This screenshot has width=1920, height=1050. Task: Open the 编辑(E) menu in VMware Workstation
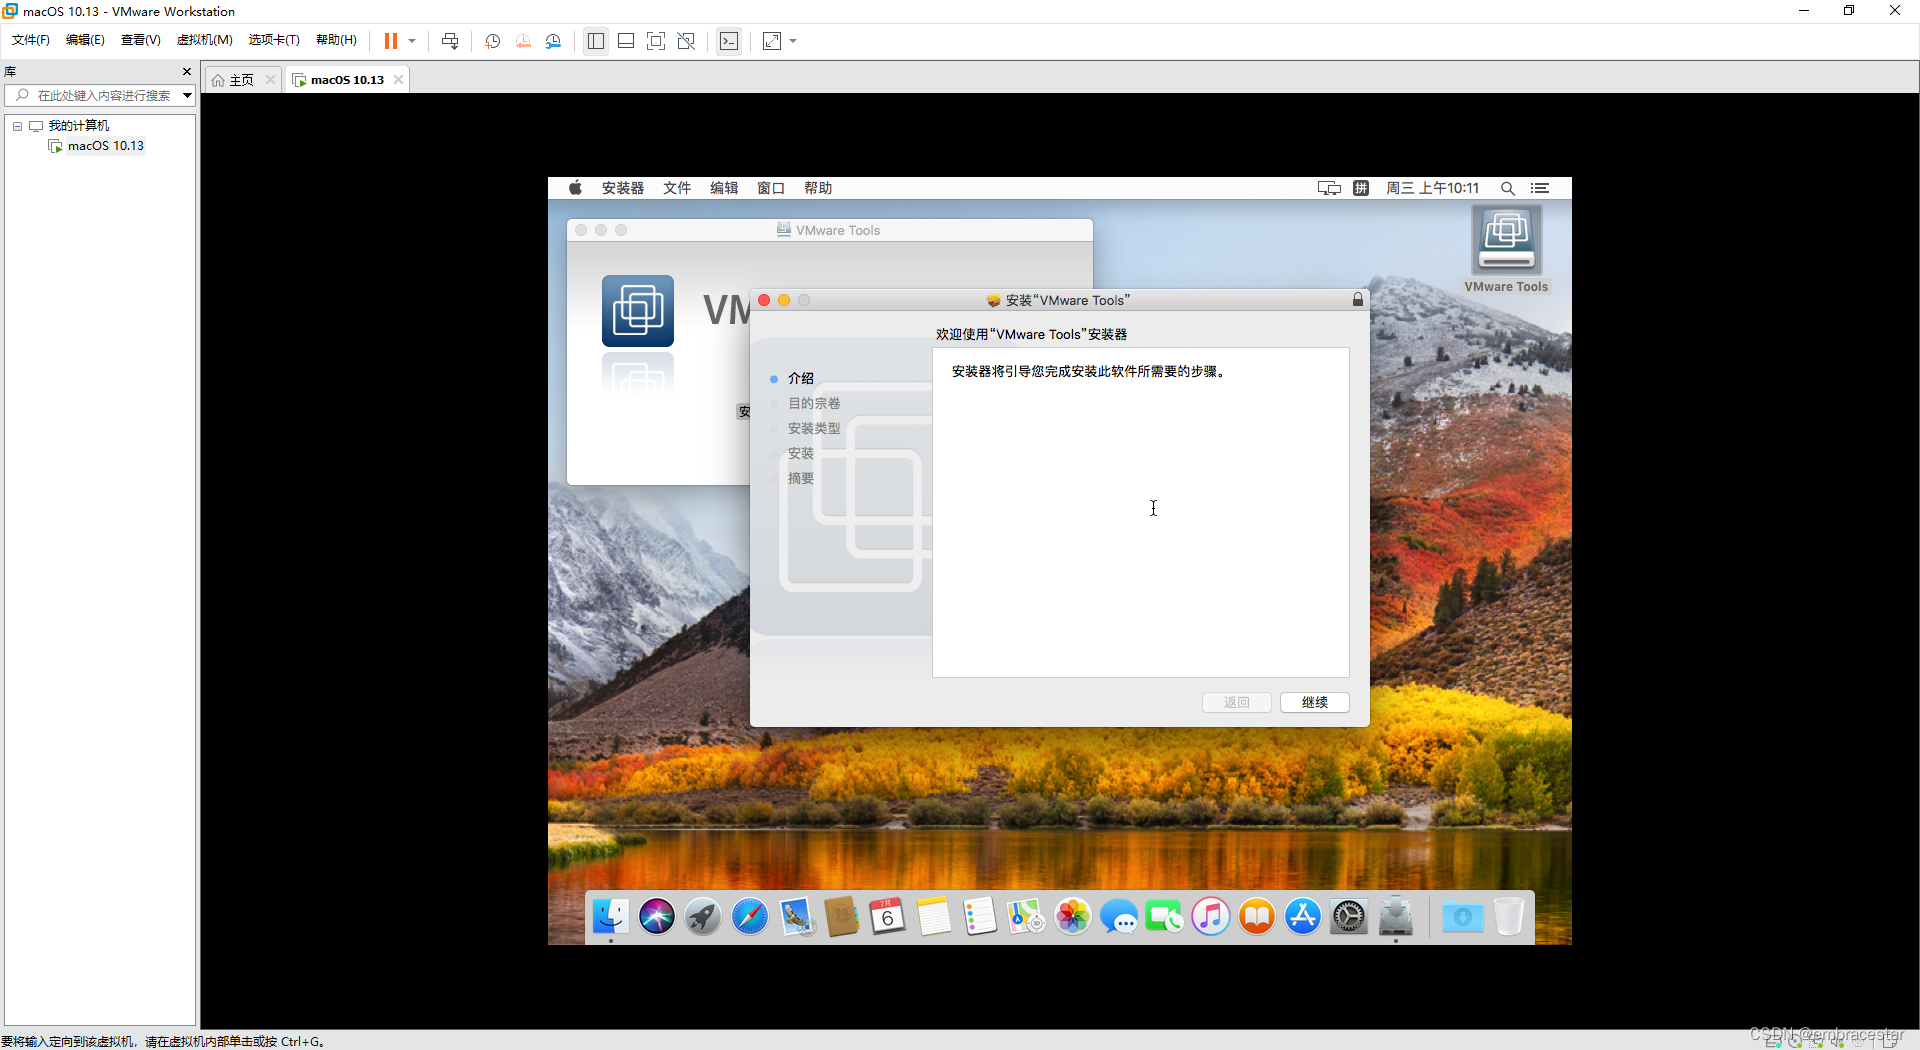coord(85,40)
